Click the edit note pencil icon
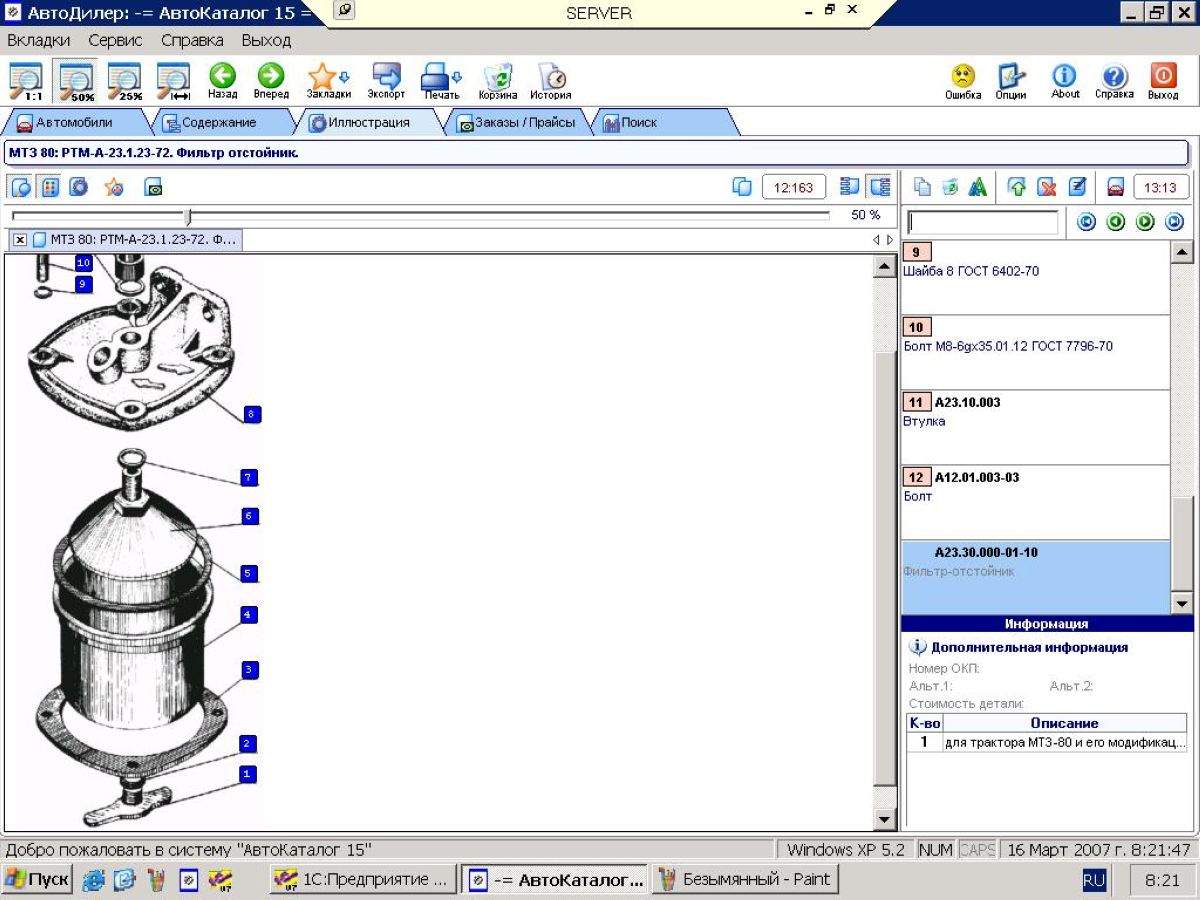Screen dimensions: 1200x900 tap(1077, 186)
